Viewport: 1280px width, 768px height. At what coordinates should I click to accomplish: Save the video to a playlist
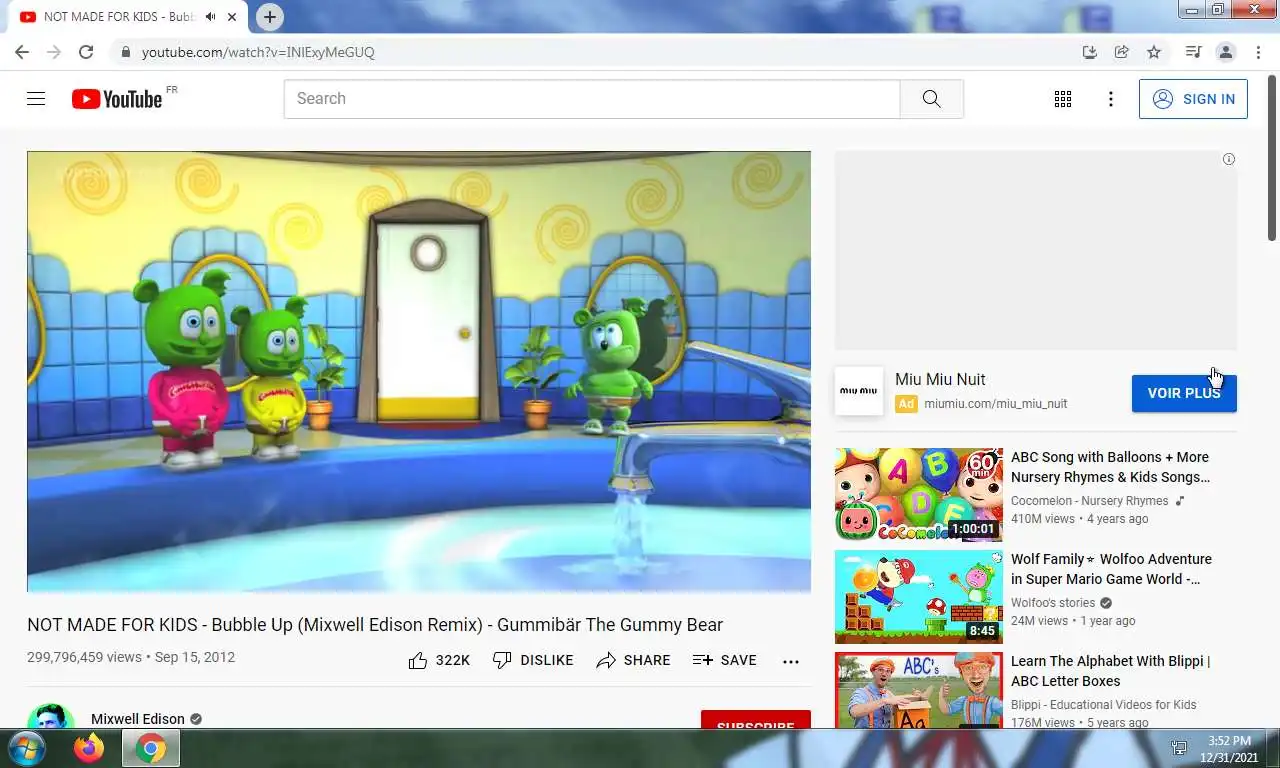pyautogui.click(x=724, y=660)
